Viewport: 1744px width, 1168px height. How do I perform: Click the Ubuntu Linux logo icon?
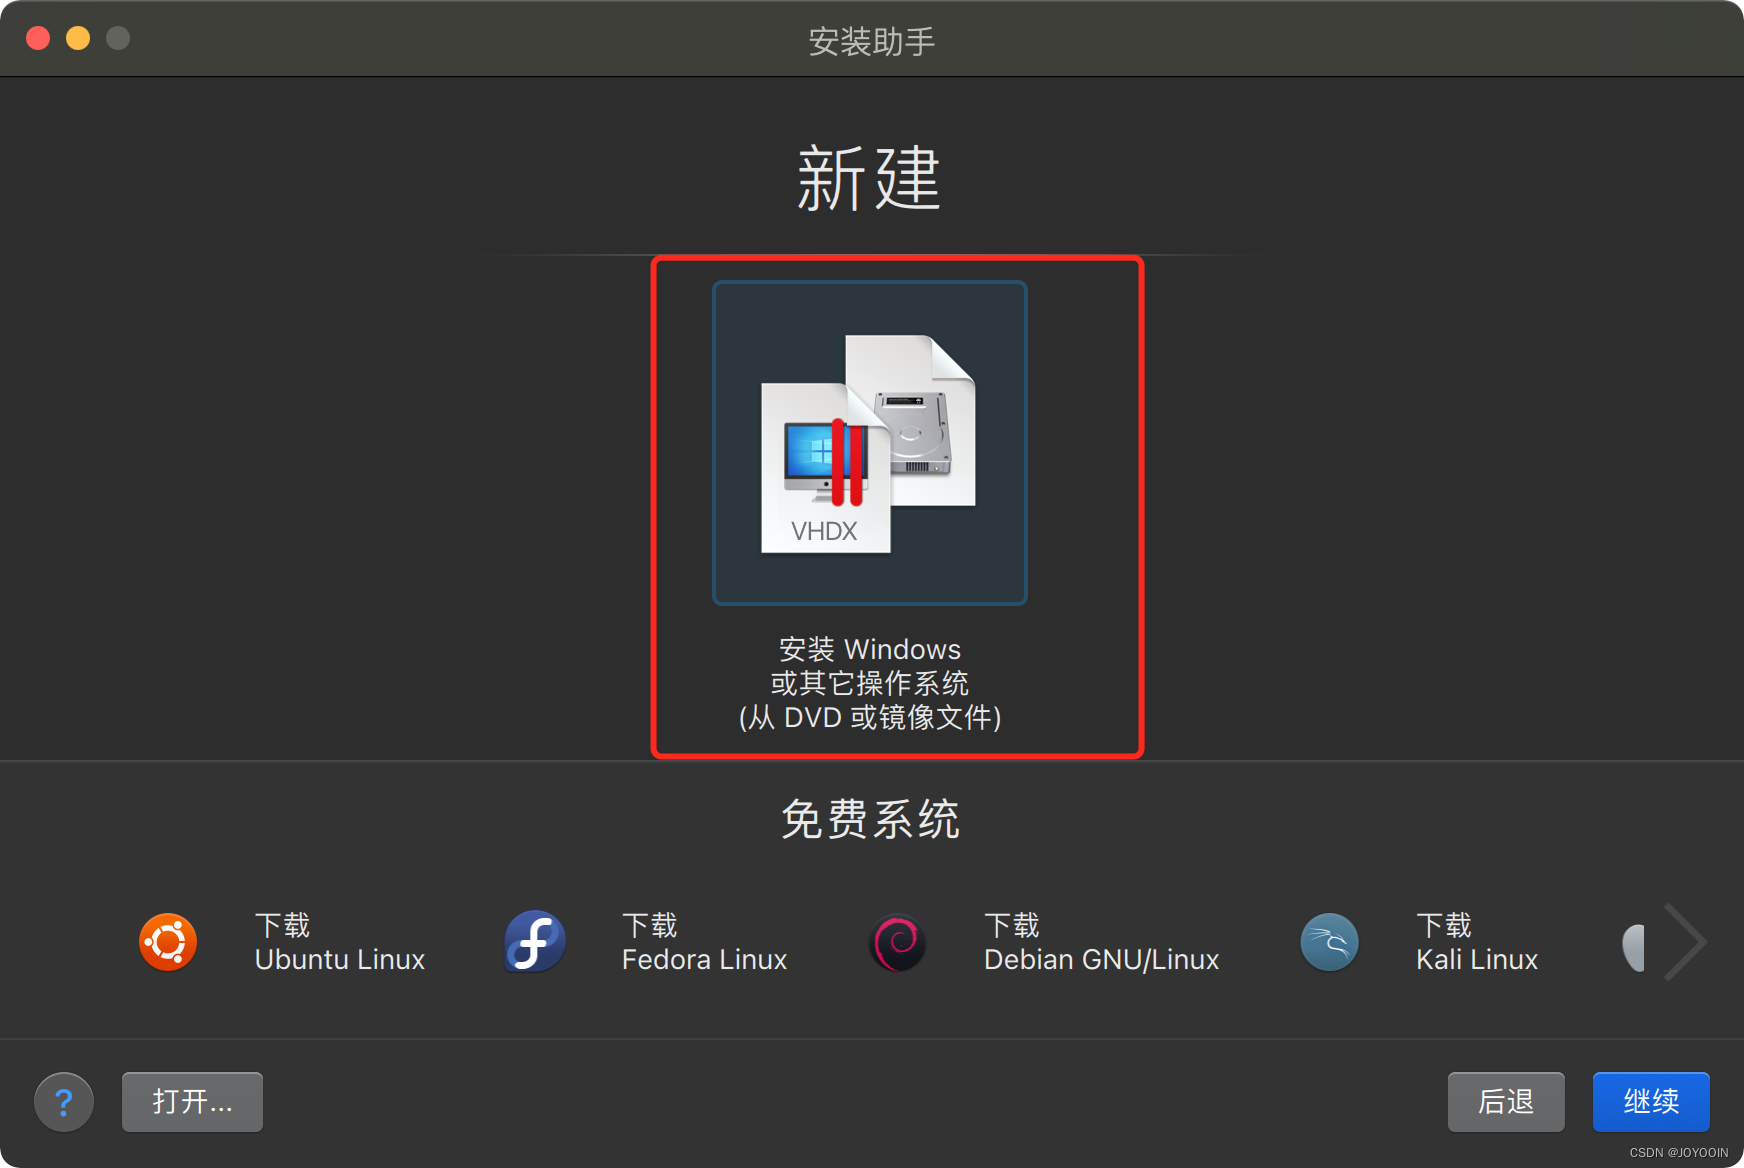point(168,942)
